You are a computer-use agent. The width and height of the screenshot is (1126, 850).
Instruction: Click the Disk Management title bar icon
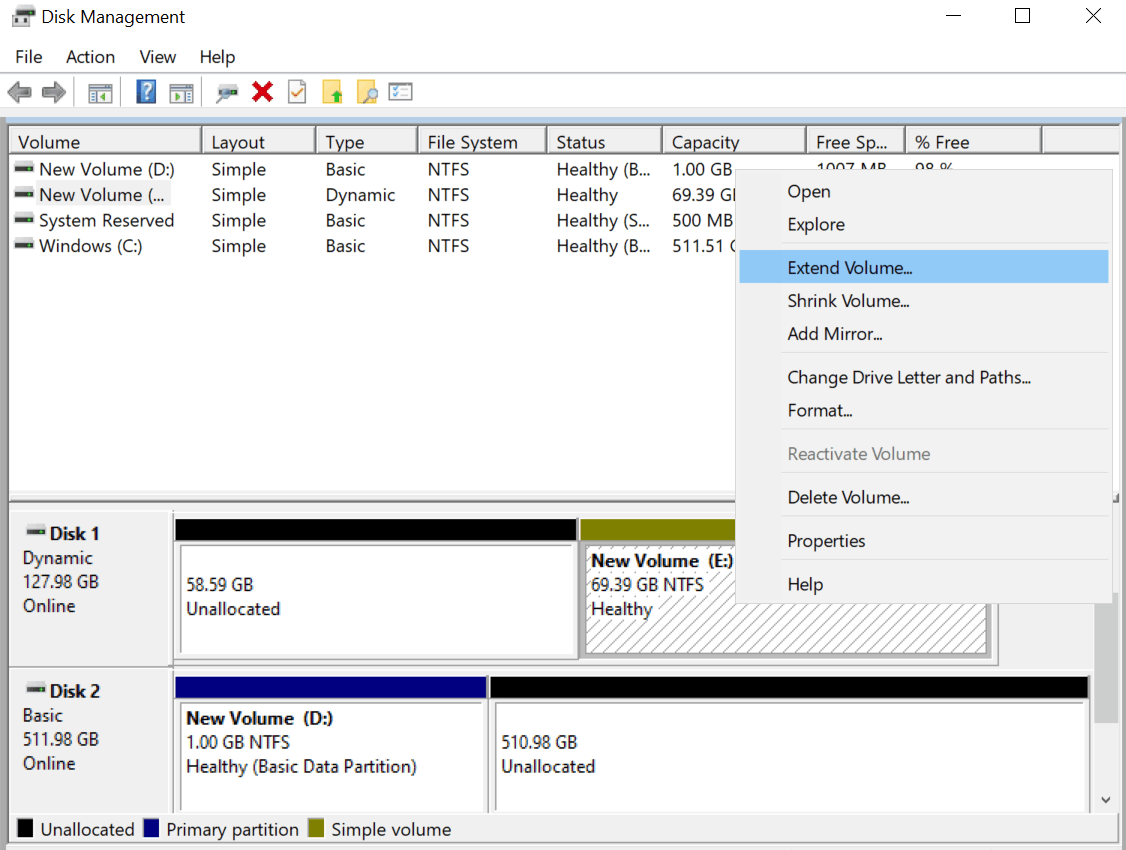(23, 16)
